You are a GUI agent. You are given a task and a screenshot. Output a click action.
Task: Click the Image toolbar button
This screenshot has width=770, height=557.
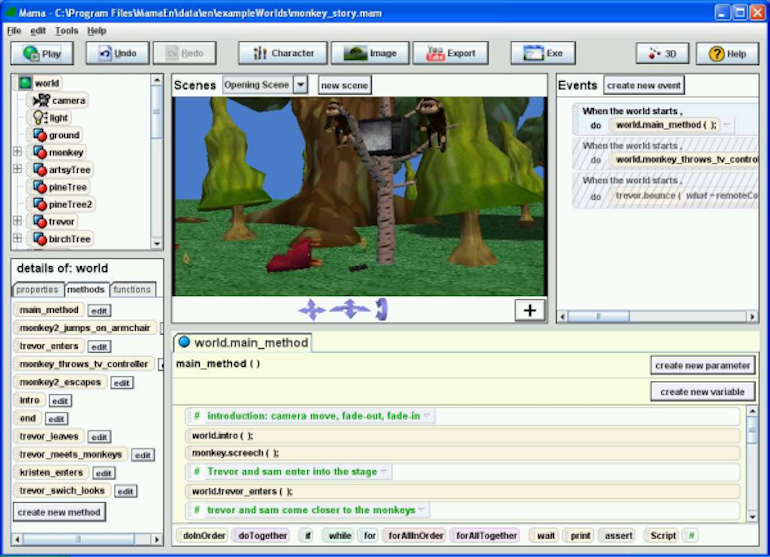(370, 53)
